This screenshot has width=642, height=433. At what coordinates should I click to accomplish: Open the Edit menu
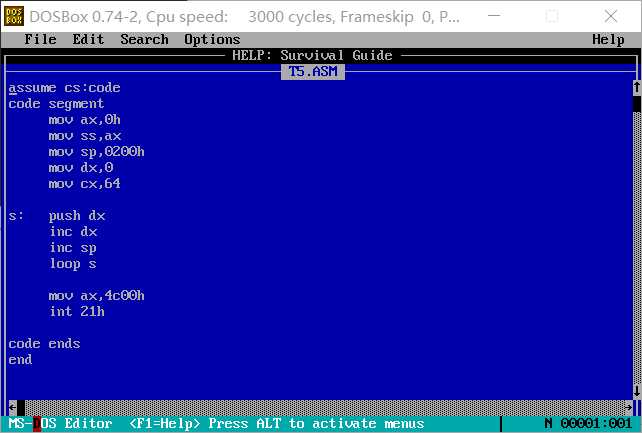coord(88,39)
